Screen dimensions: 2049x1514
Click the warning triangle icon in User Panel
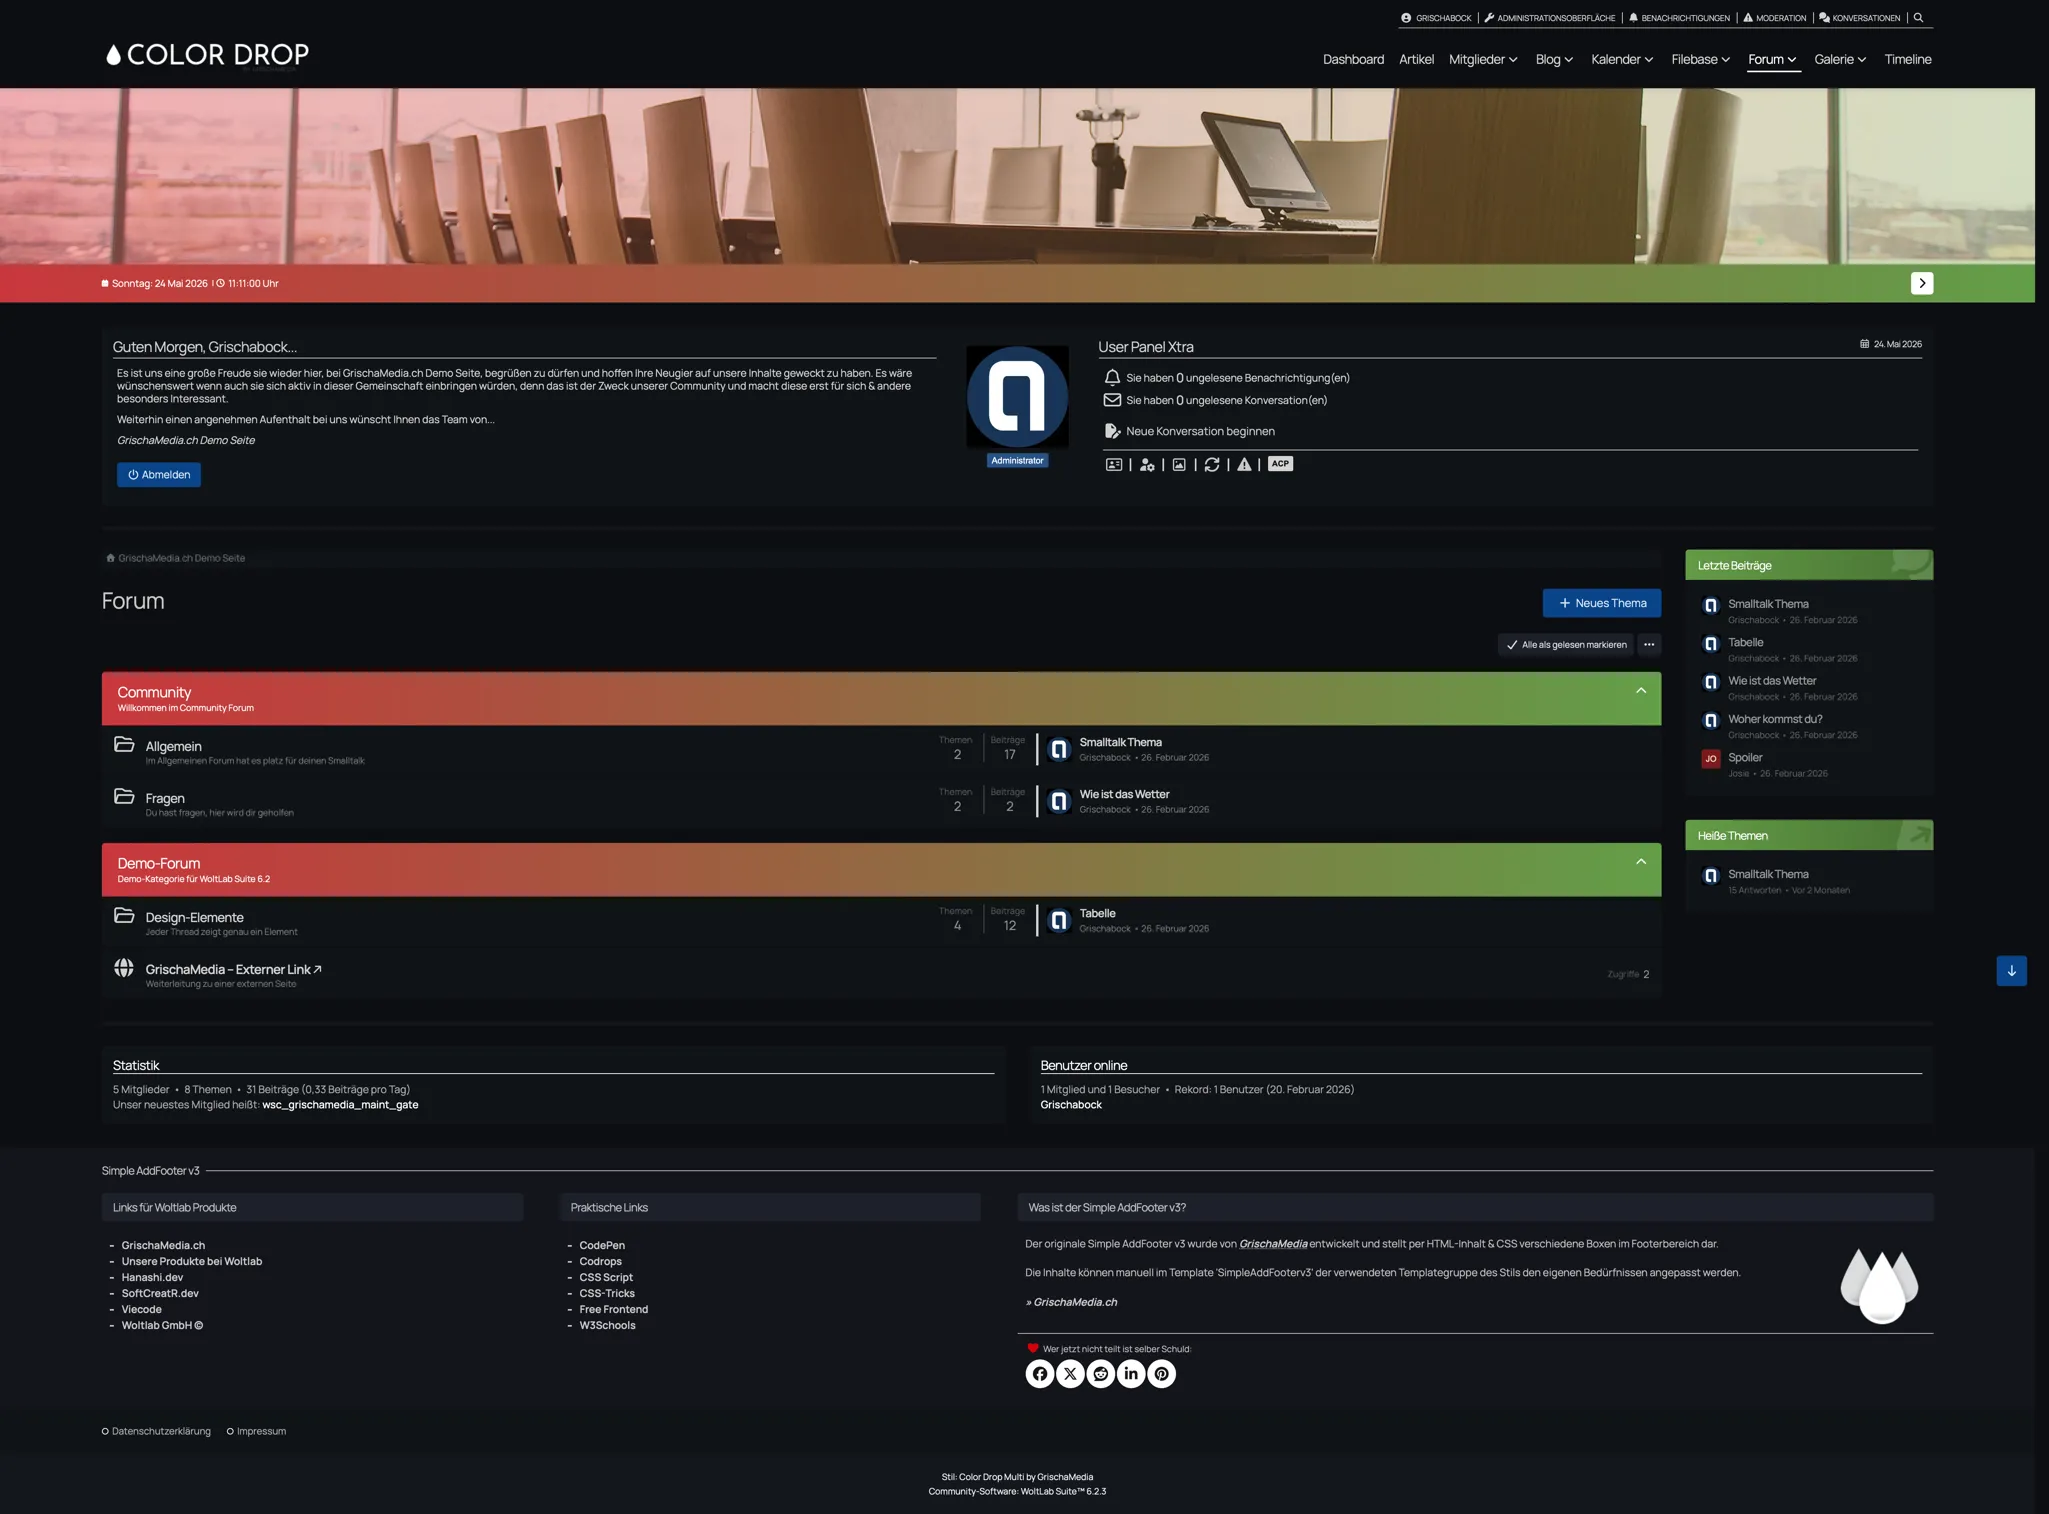(1244, 464)
